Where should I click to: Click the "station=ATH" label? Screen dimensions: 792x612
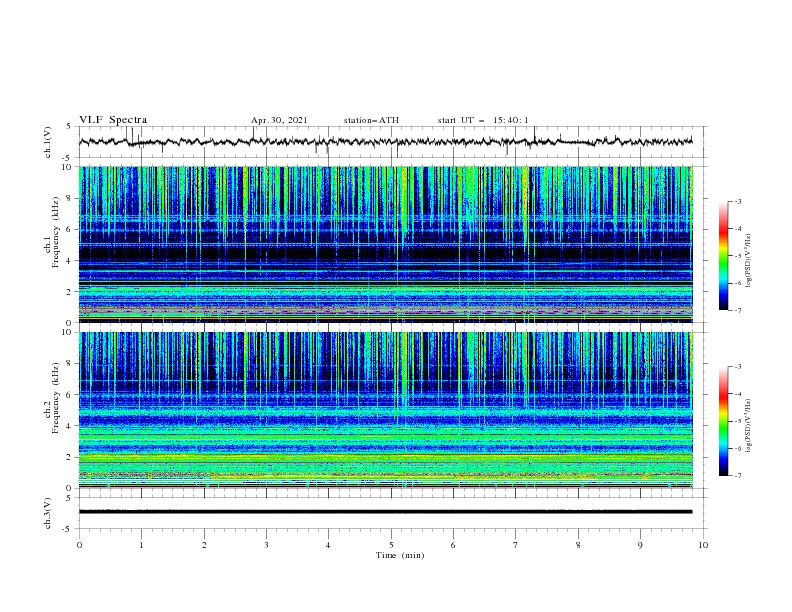pyautogui.click(x=371, y=120)
